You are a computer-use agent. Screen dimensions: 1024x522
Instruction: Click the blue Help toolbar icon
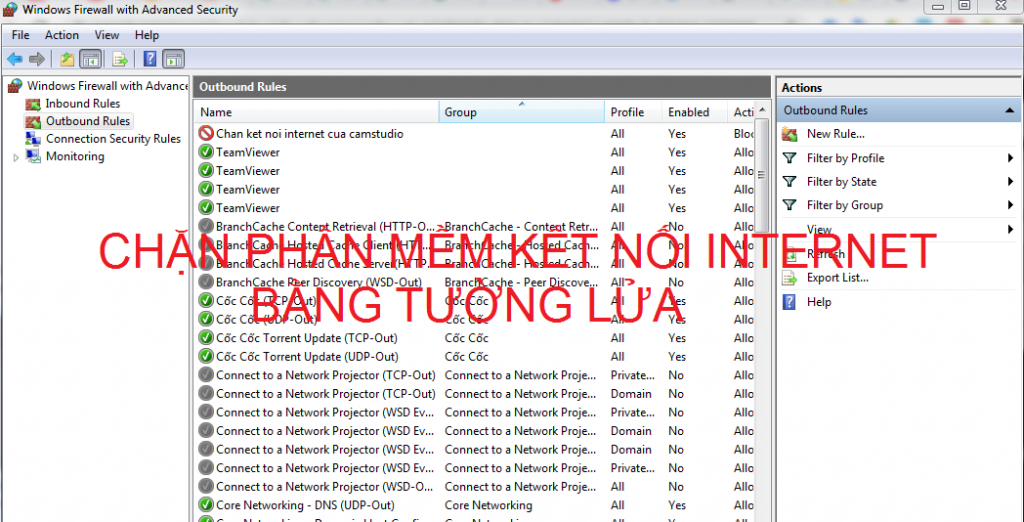point(150,59)
